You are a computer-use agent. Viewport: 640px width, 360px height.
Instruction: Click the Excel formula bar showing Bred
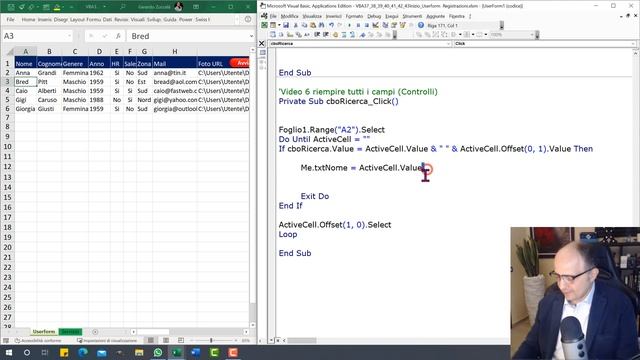pos(188,36)
